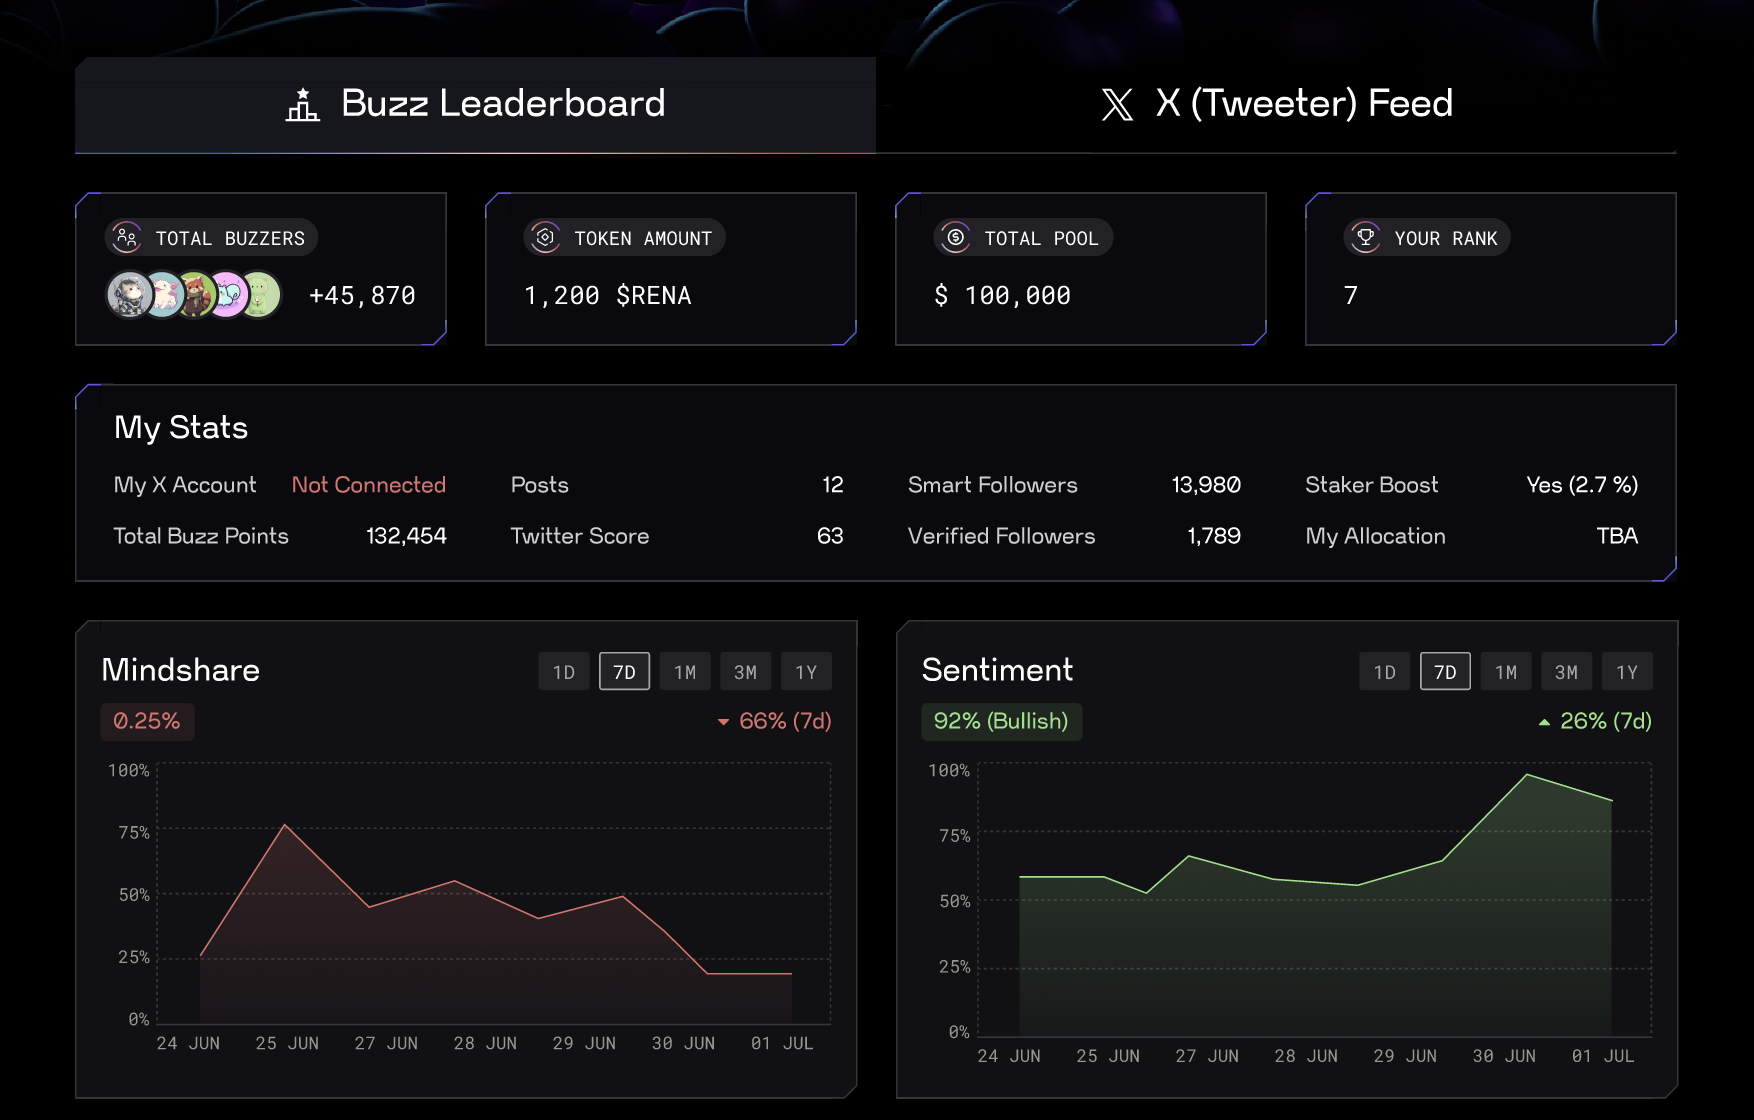This screenshot has width=1754, height=1120.
Task: Click the red panda buzzer avatar
Action: point(196,295)
